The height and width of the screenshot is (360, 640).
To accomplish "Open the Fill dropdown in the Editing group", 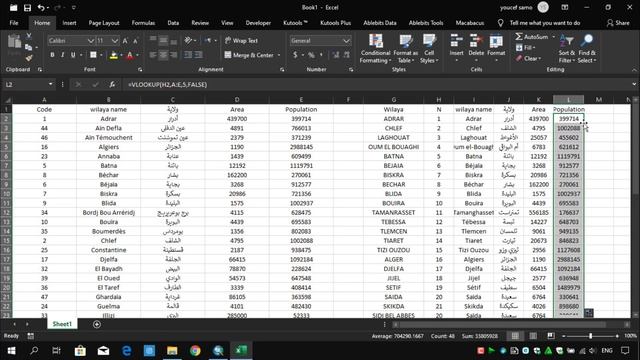I will [x=526, y=48].
